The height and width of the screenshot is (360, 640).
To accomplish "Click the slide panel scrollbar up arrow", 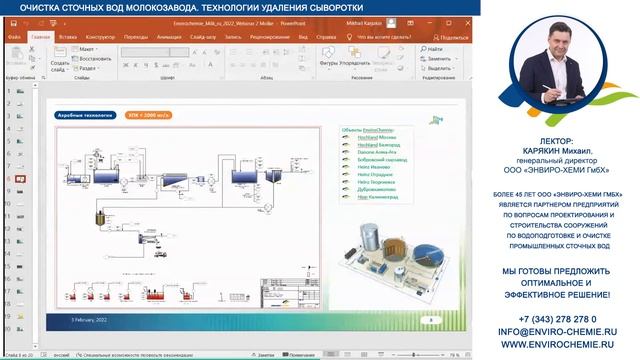I will [36, 85].
